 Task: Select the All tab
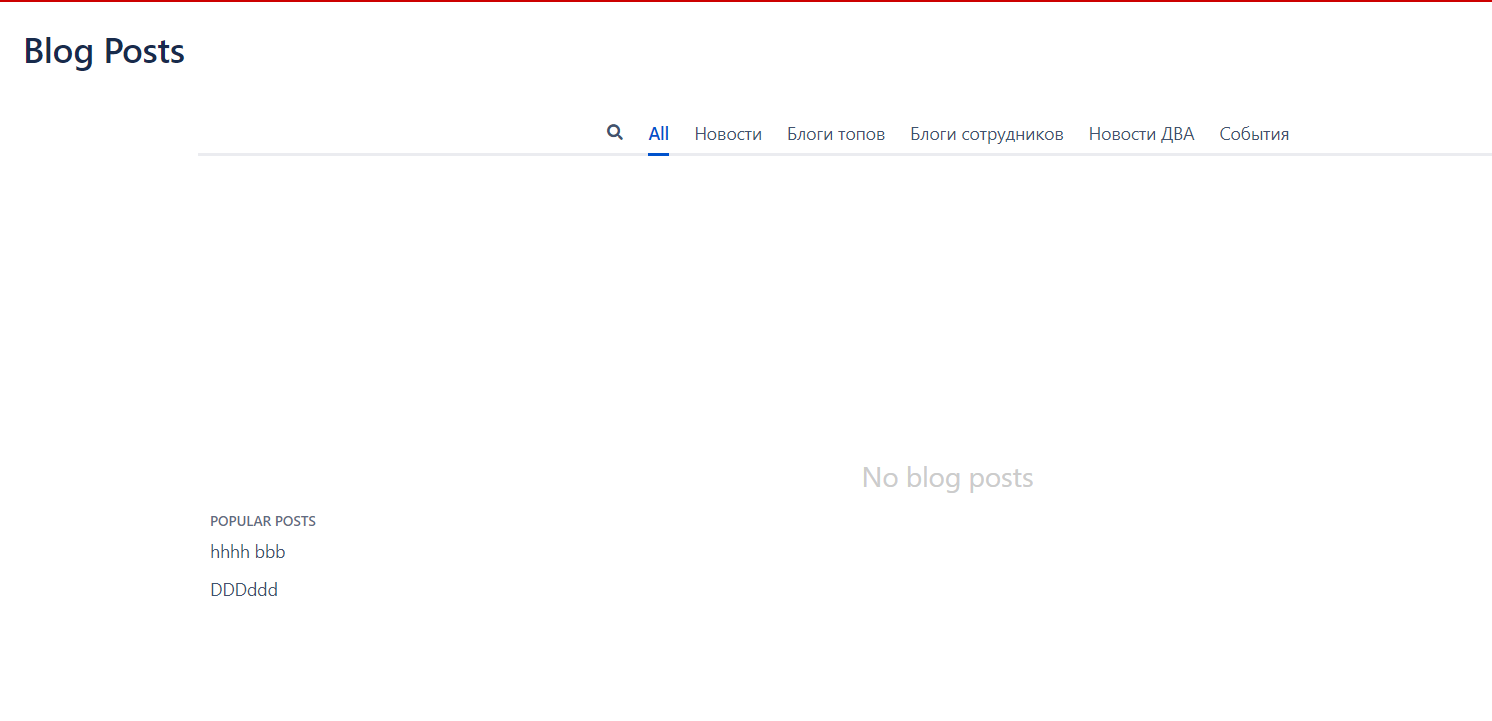tap(658, 134)
